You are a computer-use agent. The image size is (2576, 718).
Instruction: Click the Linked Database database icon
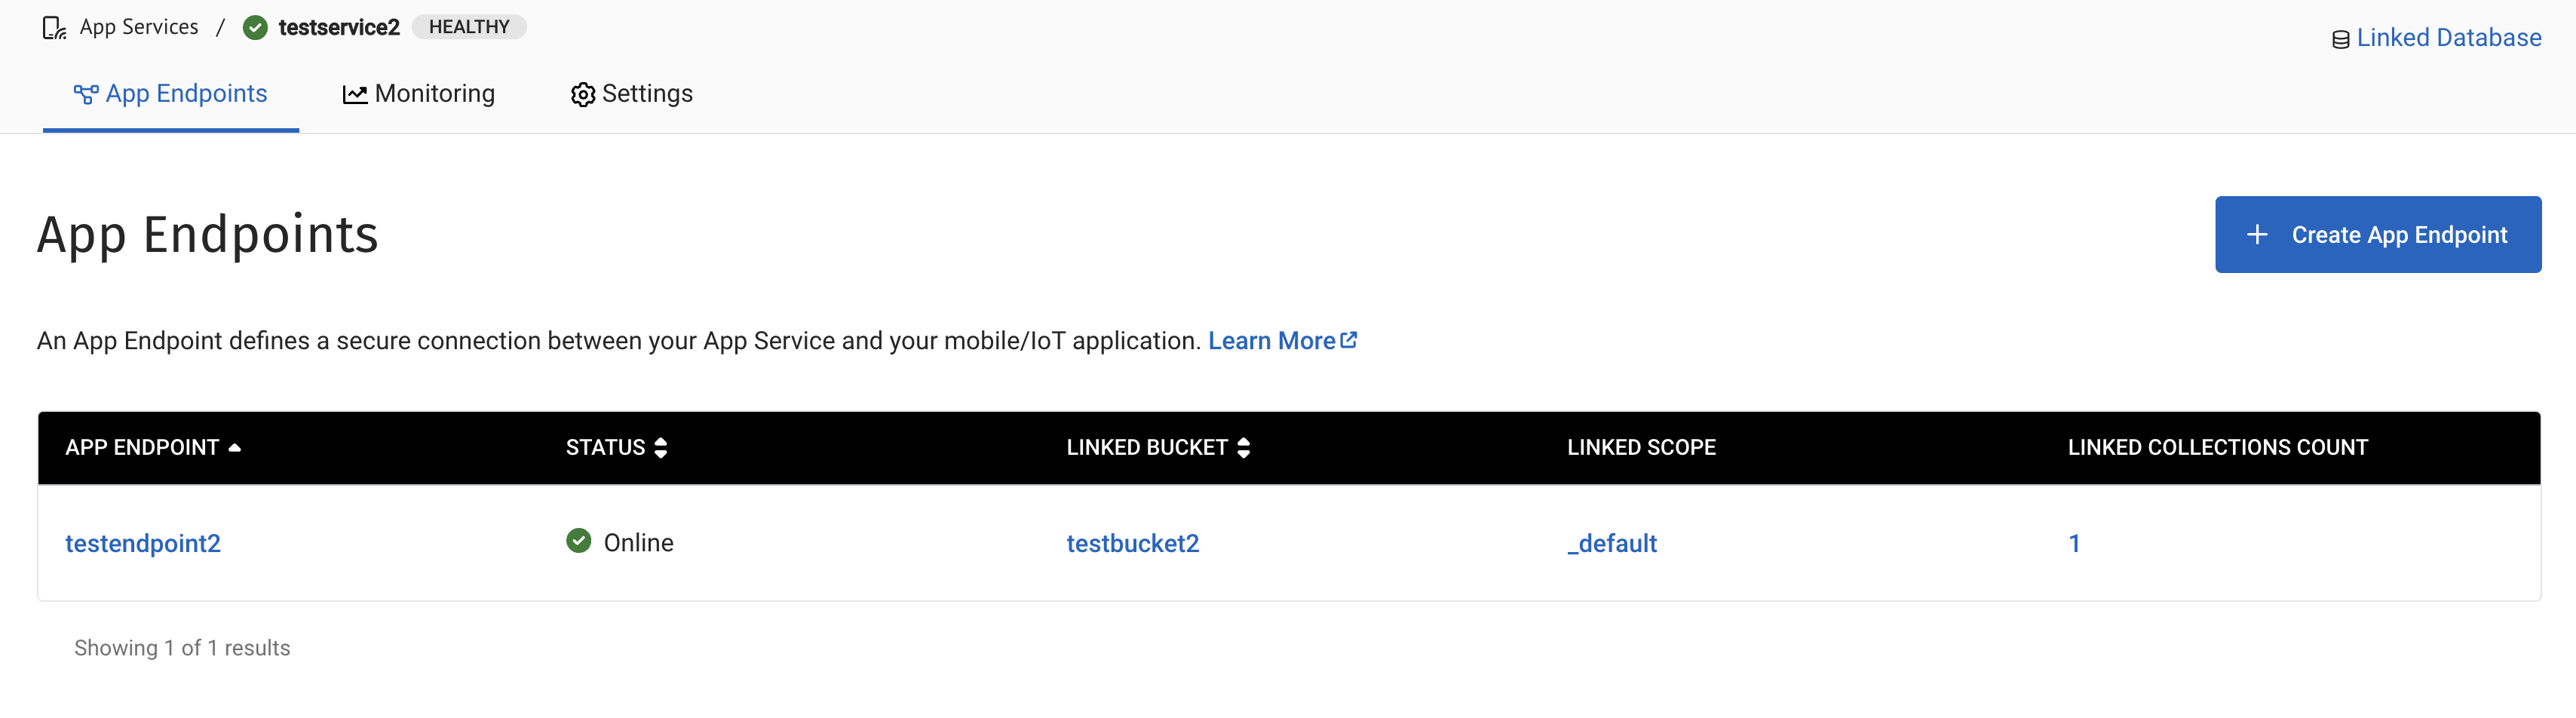pyautogui.click(x=2341, y=39)
